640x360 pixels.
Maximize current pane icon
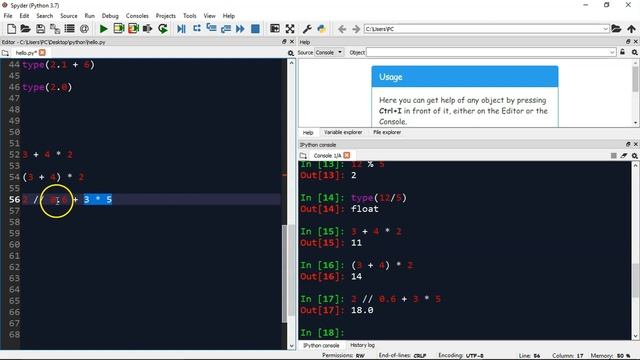click(275, 29)
